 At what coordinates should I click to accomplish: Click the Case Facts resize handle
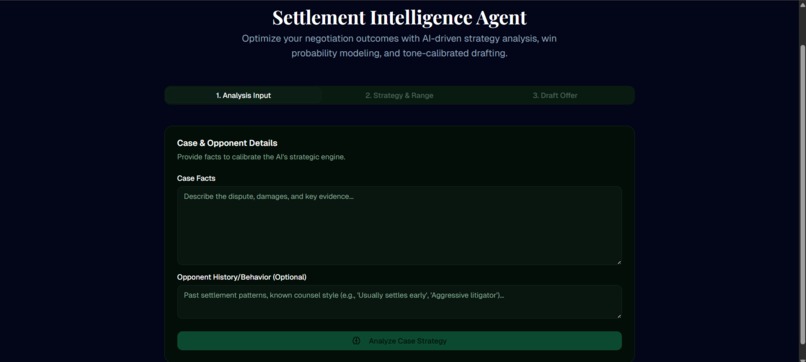pyautogui.click(x=619, y=262)
